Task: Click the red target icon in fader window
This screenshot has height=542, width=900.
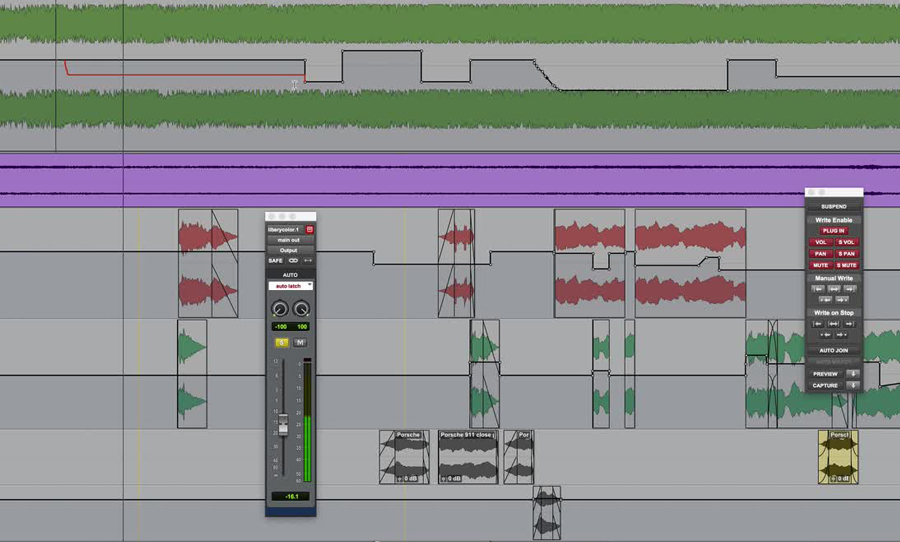Action: point(309,229)
